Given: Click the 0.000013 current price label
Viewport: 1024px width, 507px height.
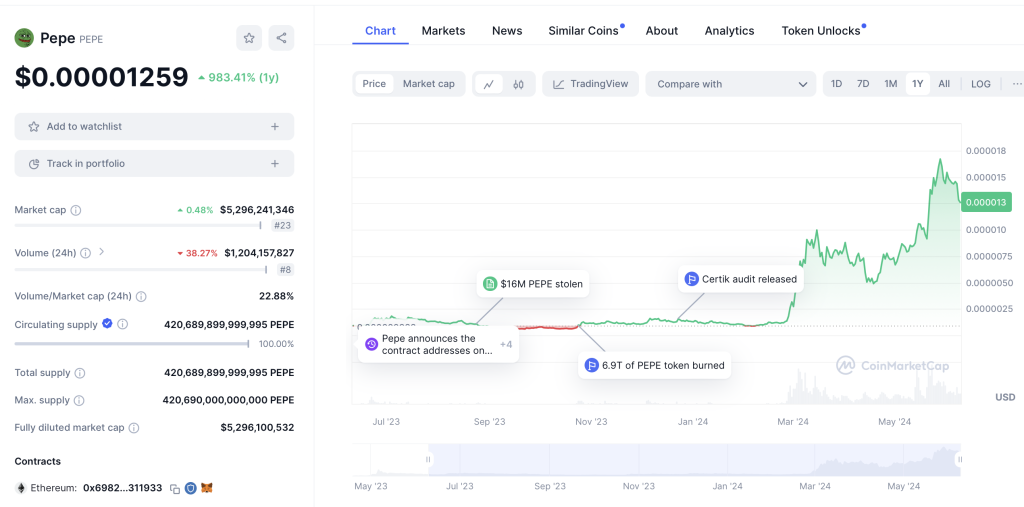Looking at the screenshot, I should point(986,203).
